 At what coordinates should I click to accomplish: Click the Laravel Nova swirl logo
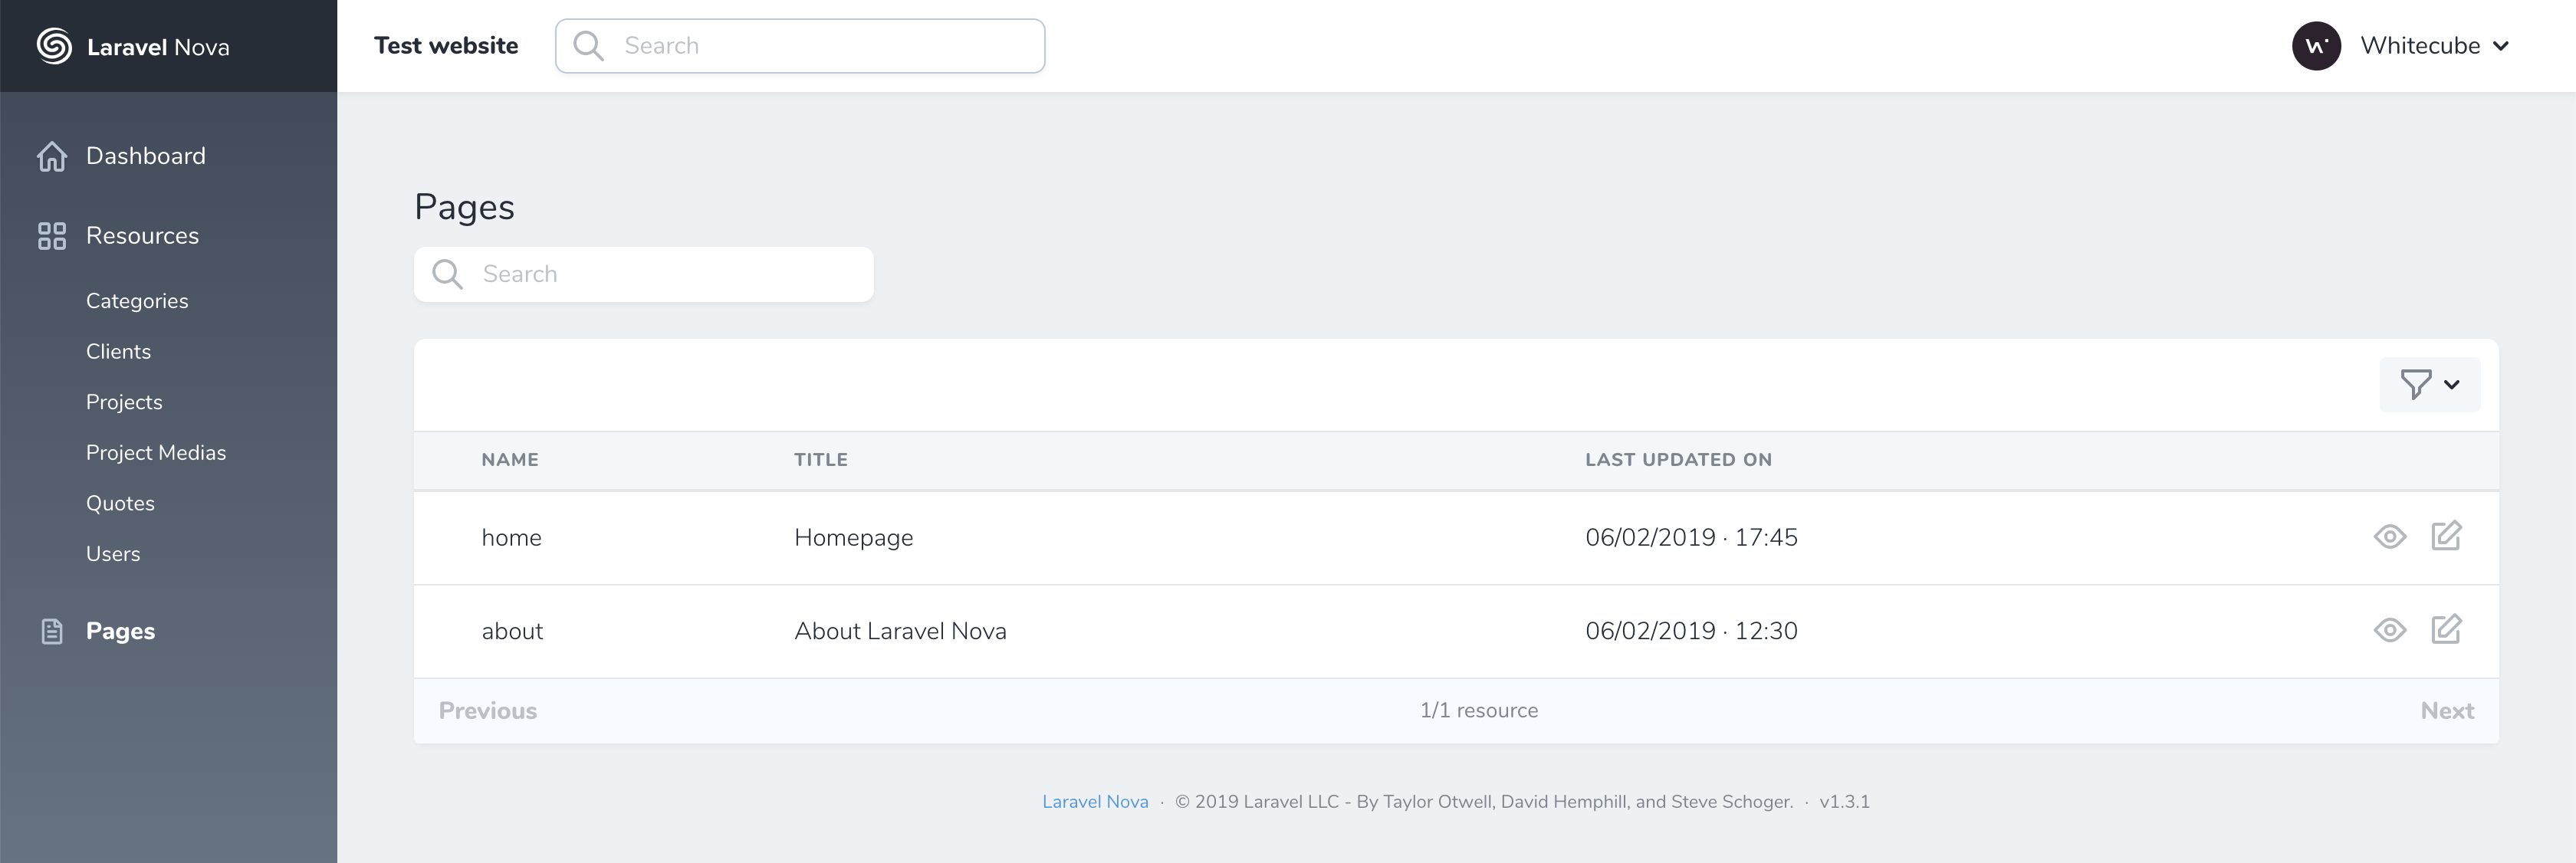click(54, 46)
